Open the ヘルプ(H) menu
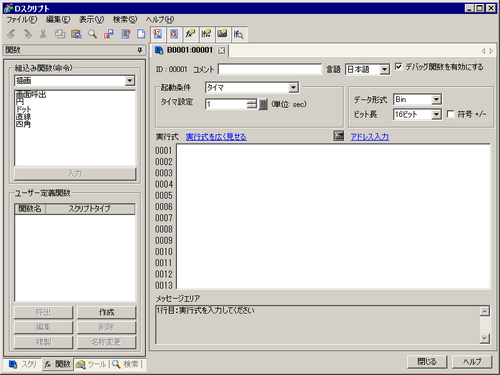The width and height of the screenshot is (500, 375). tap(160, 20)
